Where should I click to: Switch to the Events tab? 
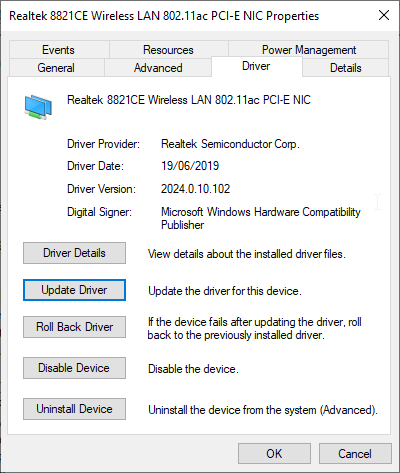coord(59,50)
